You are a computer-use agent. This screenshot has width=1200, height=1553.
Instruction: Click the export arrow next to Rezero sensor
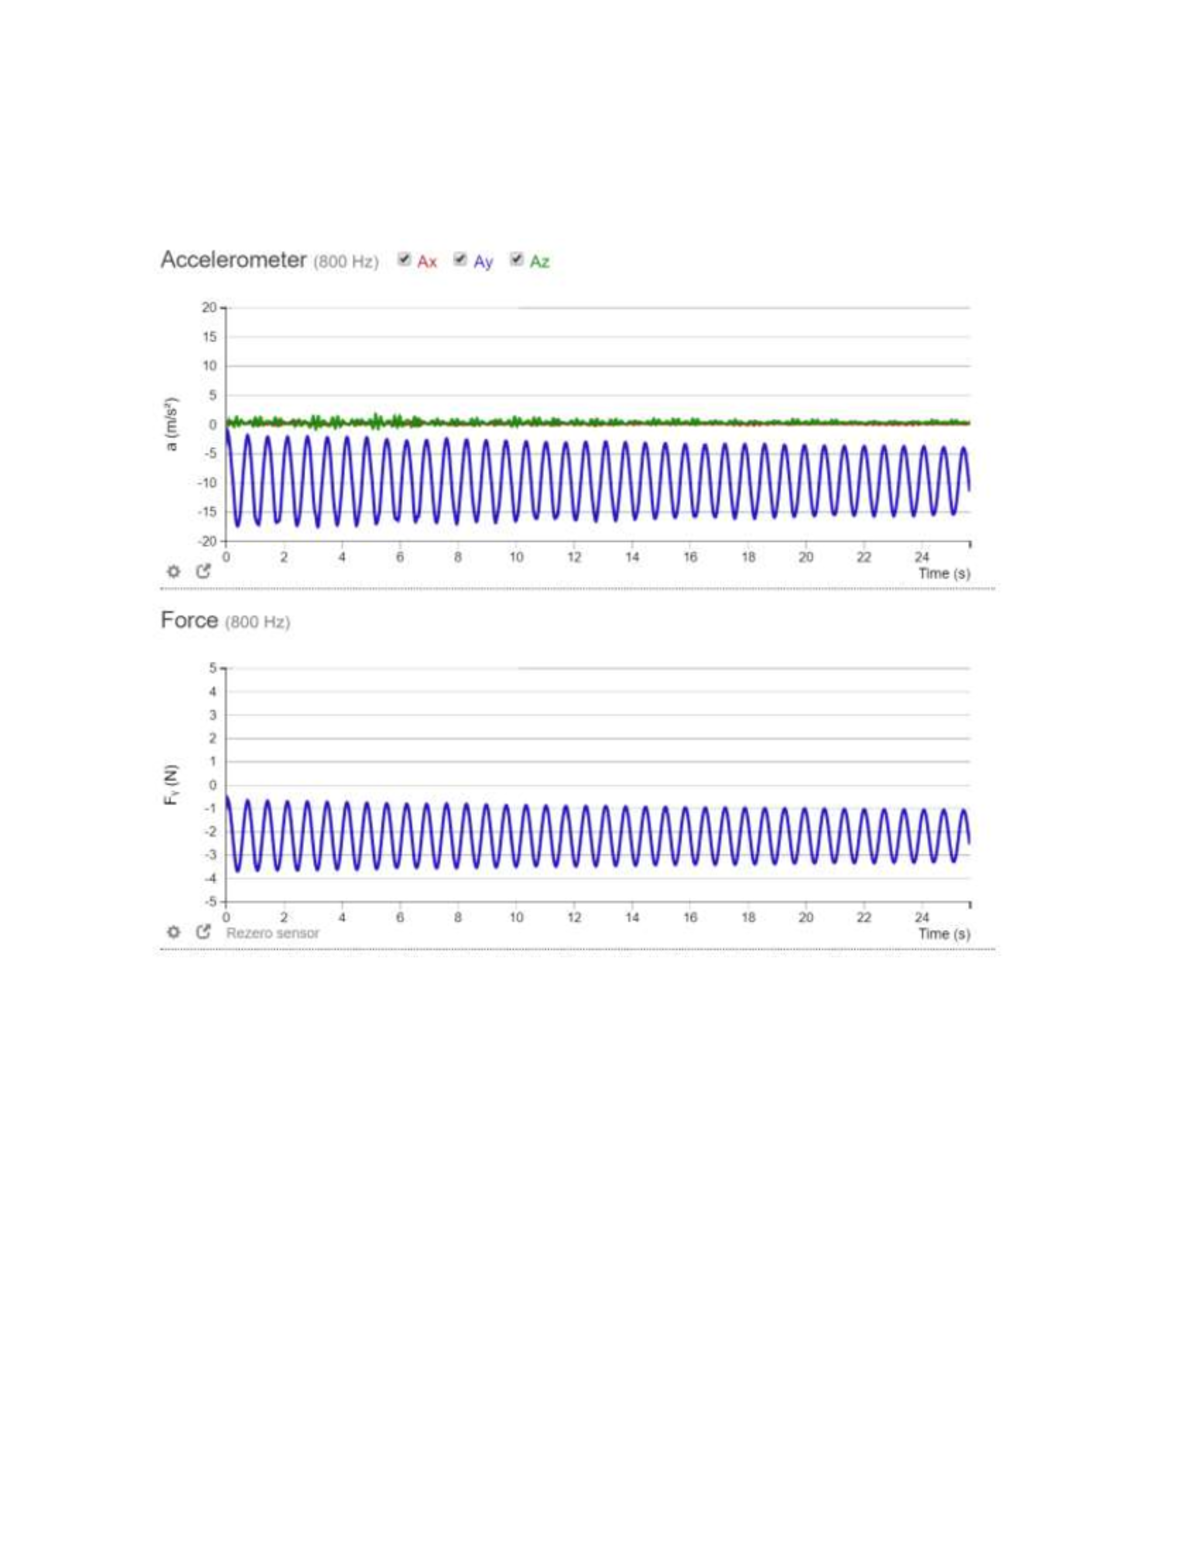[x=204, y=931]
